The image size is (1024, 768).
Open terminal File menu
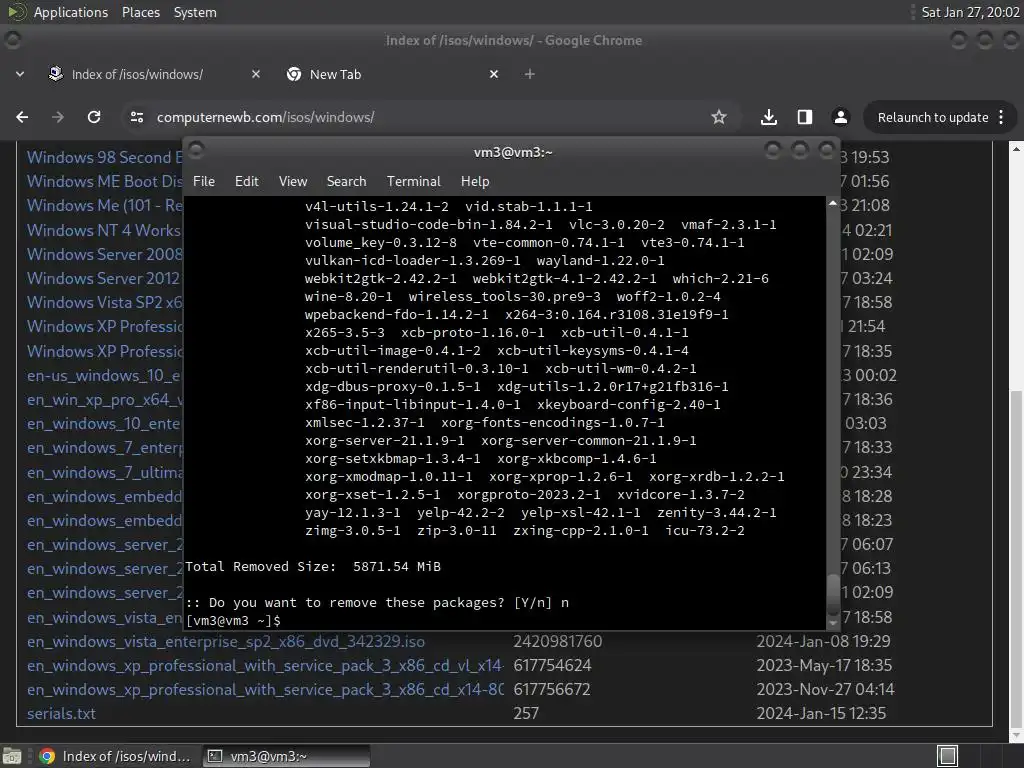(204, 181)
